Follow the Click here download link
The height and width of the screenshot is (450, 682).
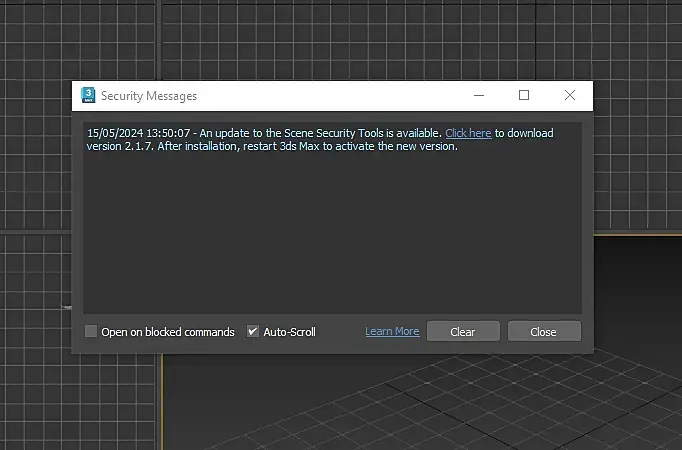pyautogui.click(x=468, y=133)
